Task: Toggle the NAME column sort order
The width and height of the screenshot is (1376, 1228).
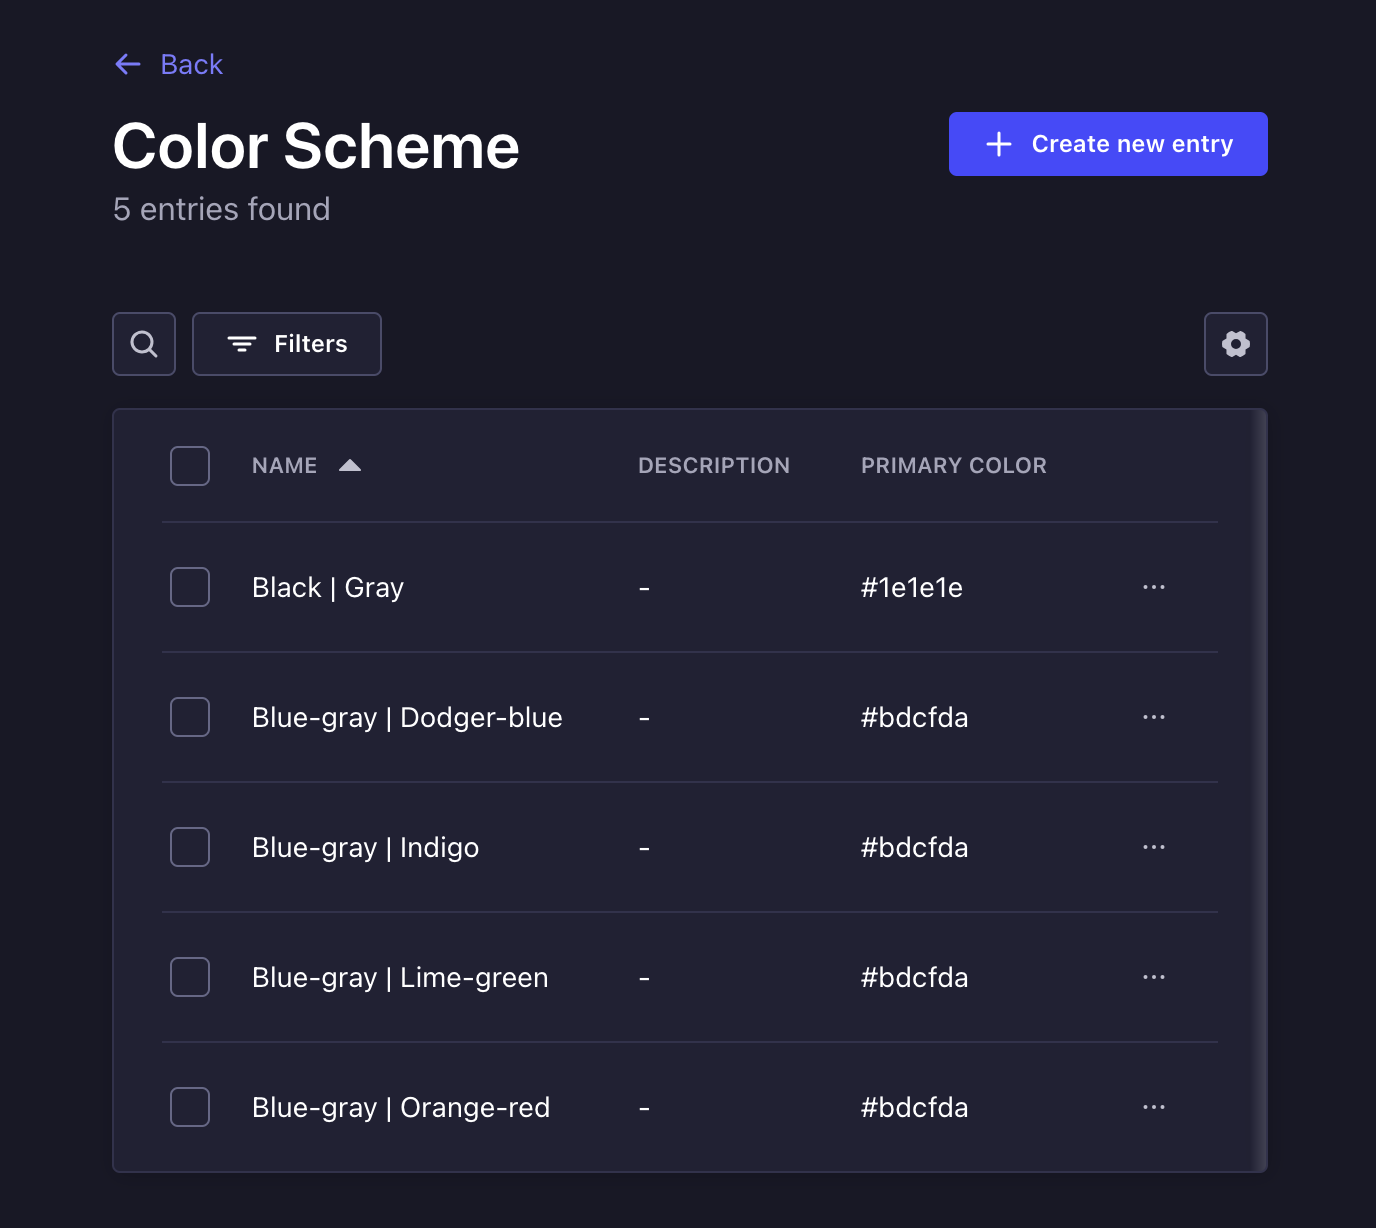Action: point(349,465)
